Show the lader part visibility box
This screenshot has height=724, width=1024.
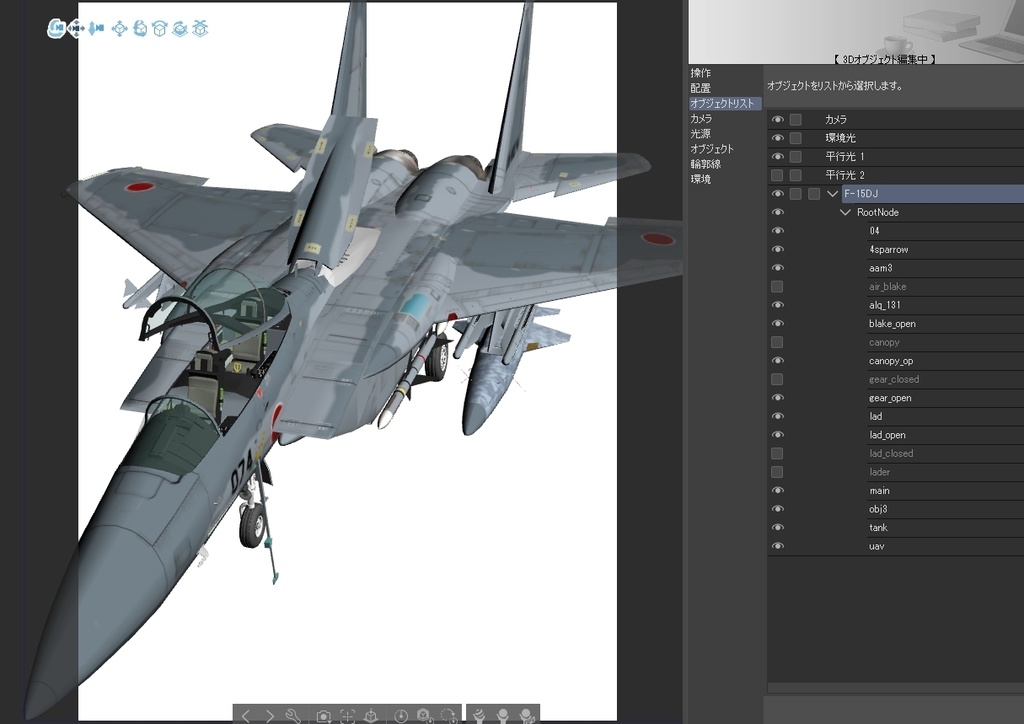[x=777, y=472]
